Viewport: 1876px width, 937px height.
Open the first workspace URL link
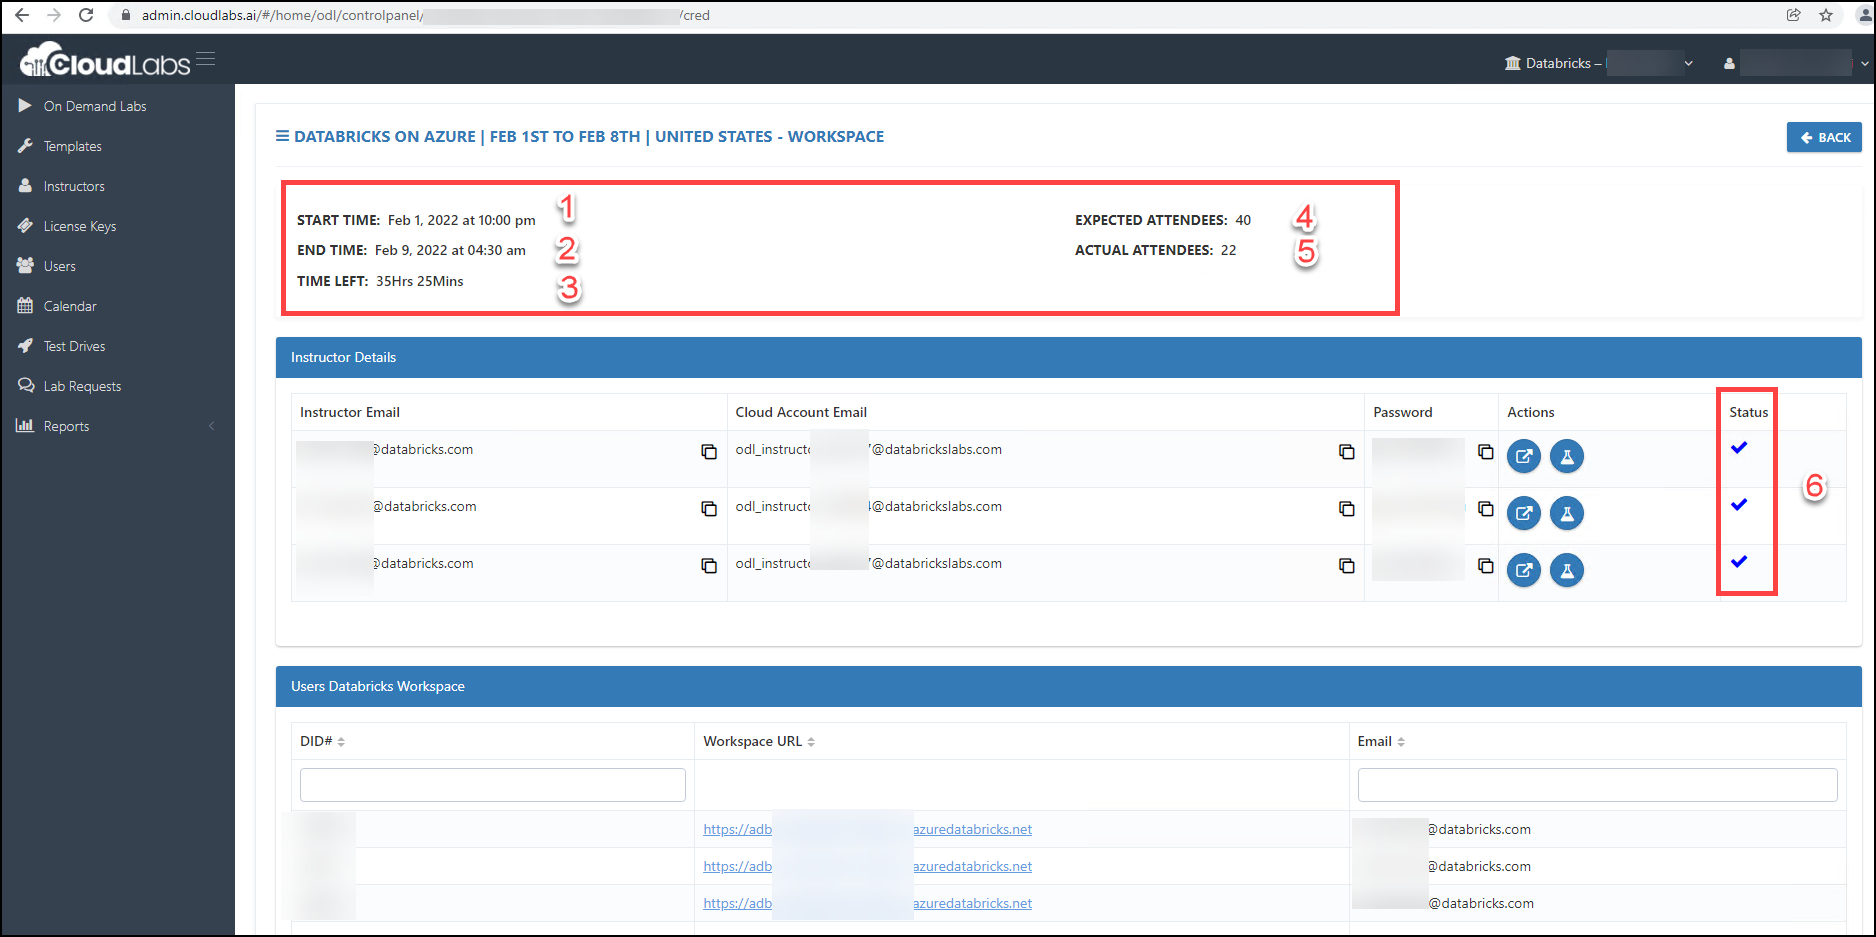click(867, 829)
